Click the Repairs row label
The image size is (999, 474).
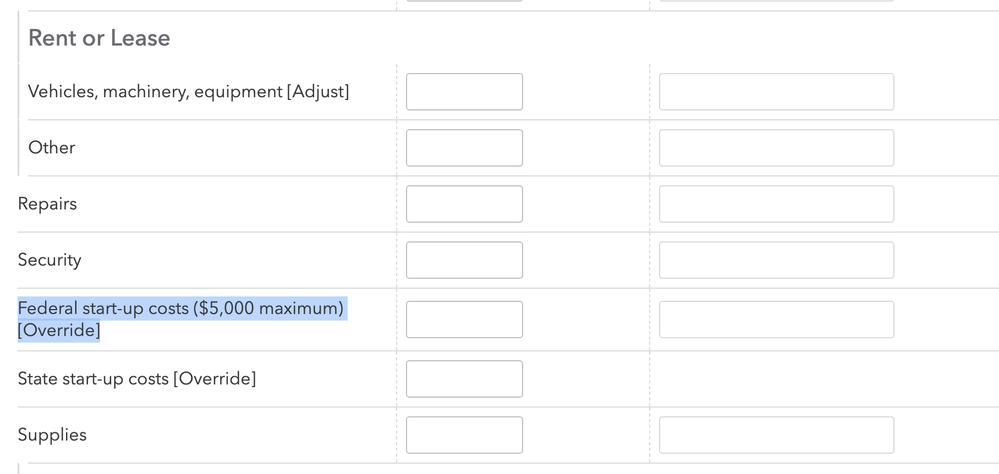click(47, 204)
